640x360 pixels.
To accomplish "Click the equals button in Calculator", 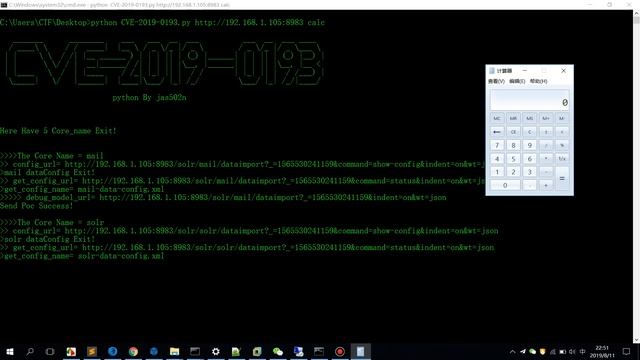I will click(x=562, y=179).
